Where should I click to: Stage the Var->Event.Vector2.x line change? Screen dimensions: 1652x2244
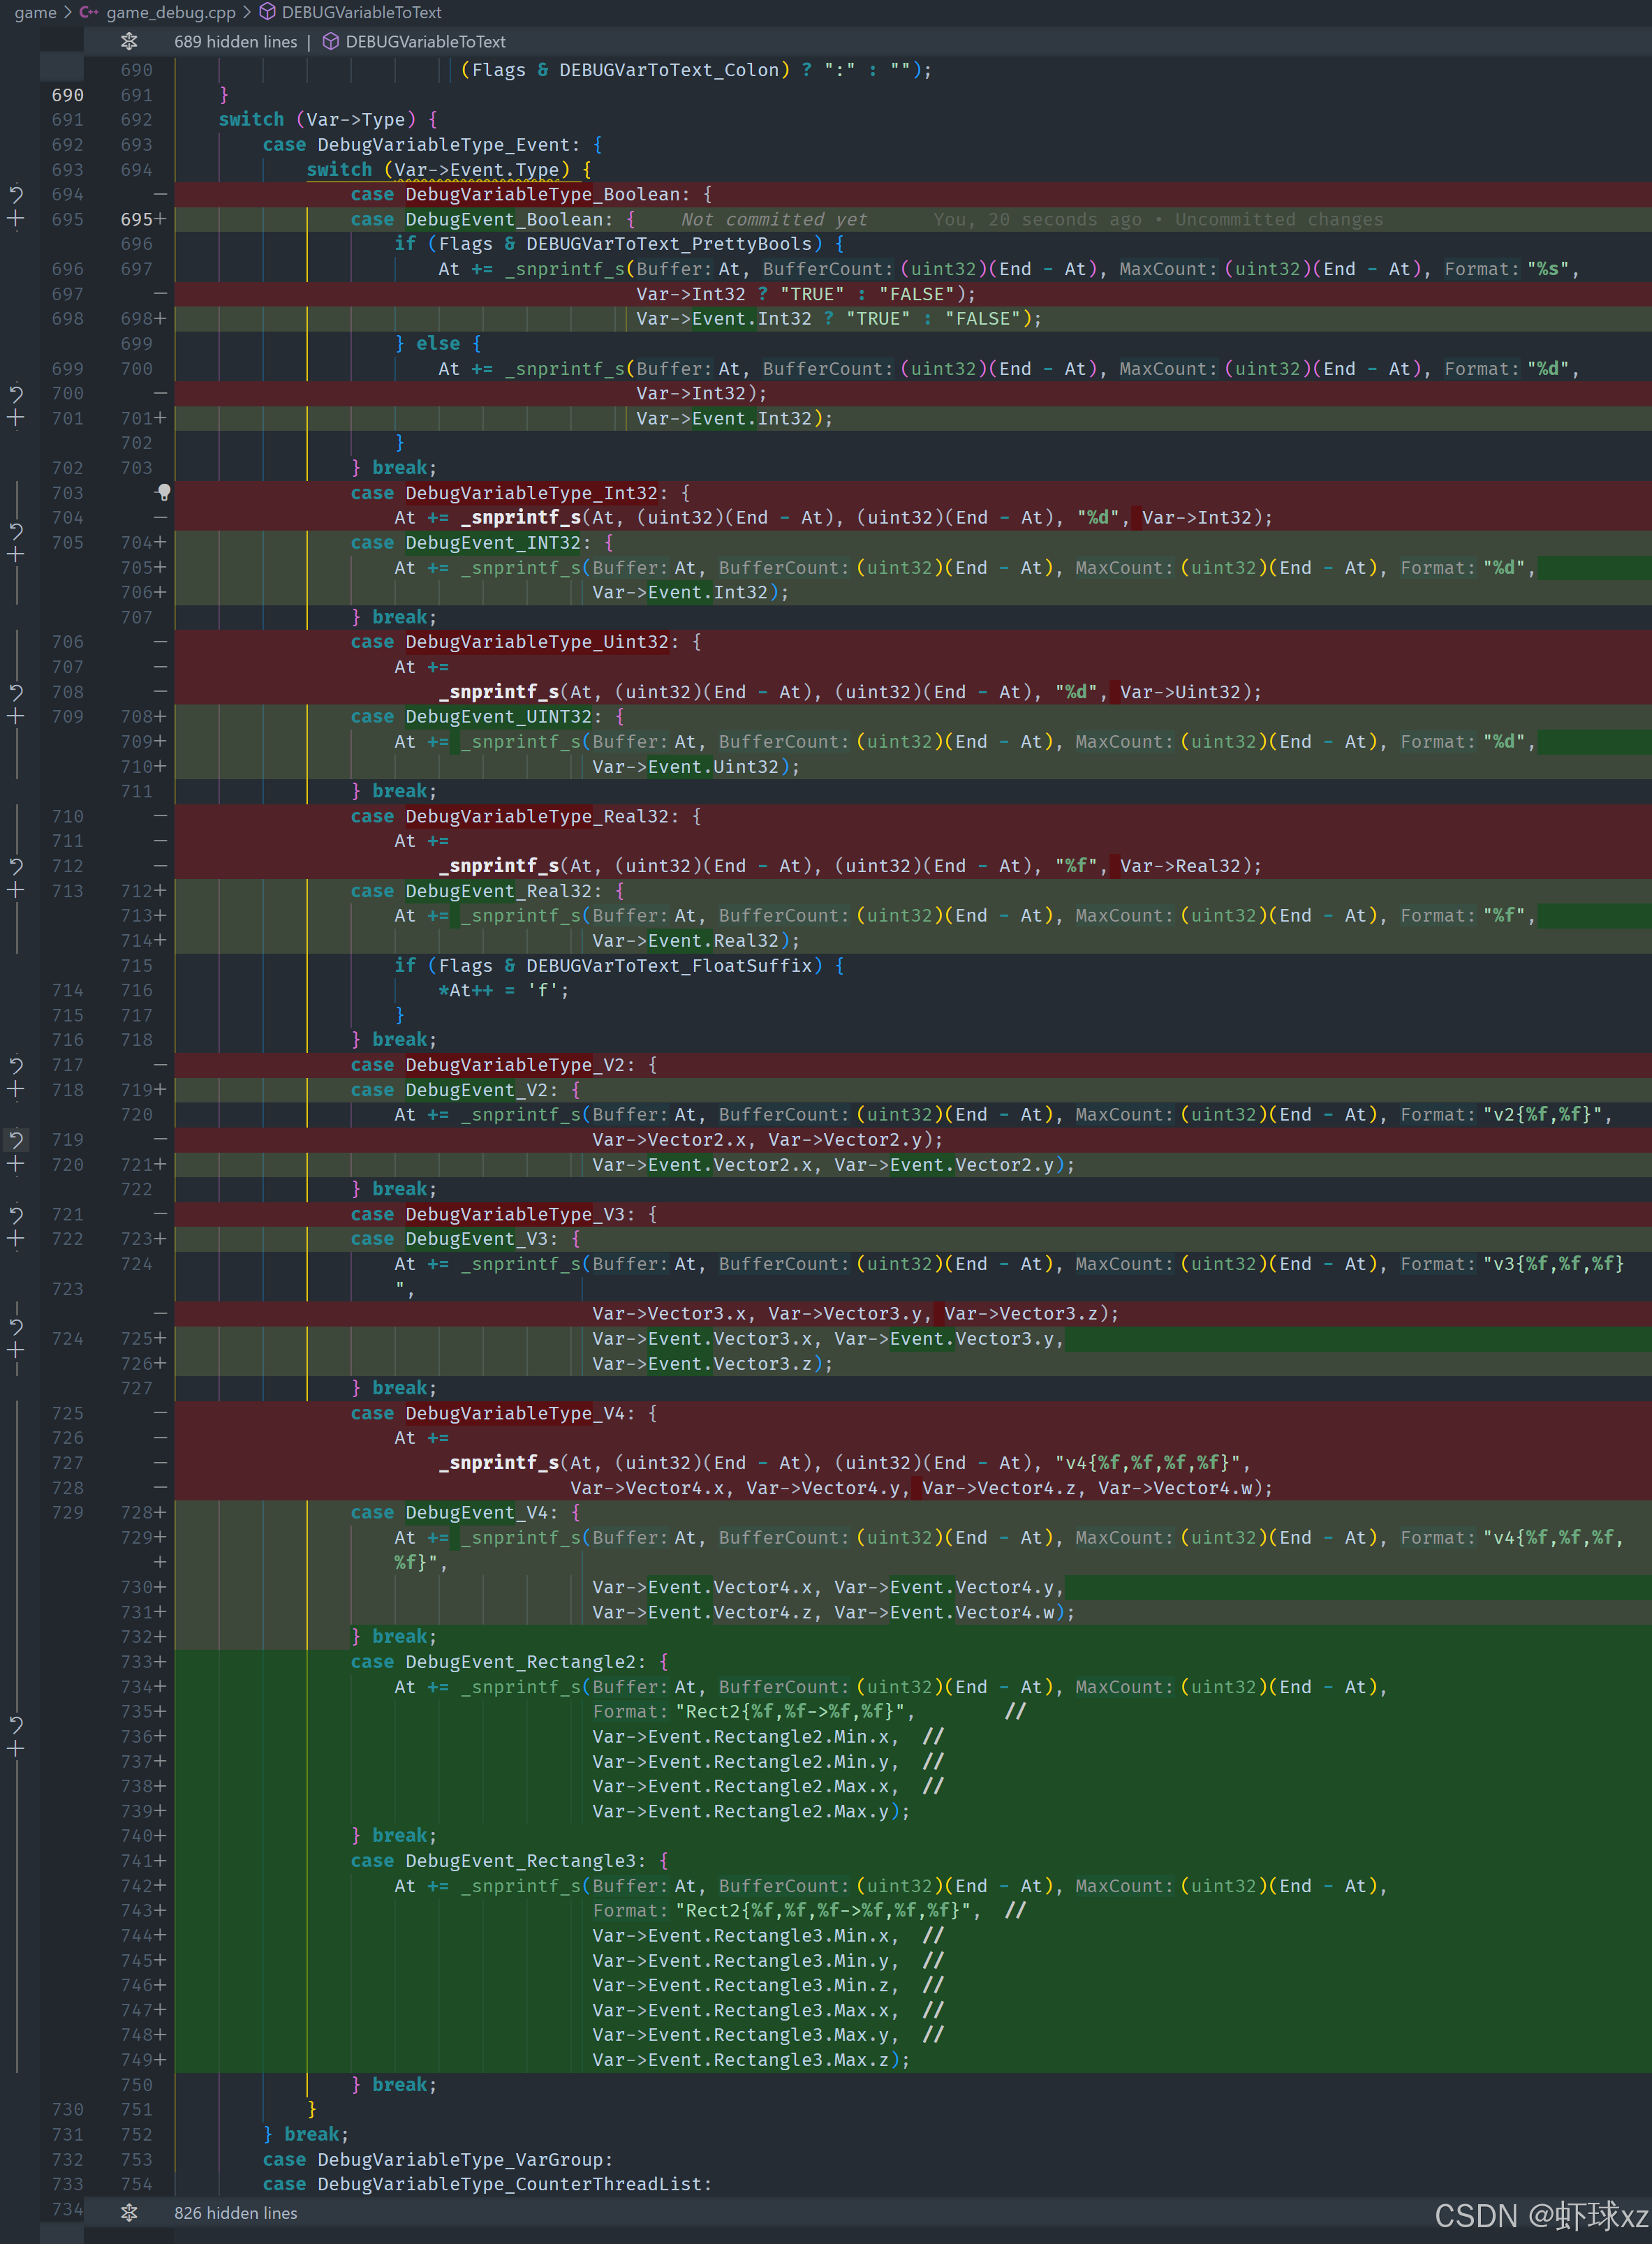(x=16, y=1164)
